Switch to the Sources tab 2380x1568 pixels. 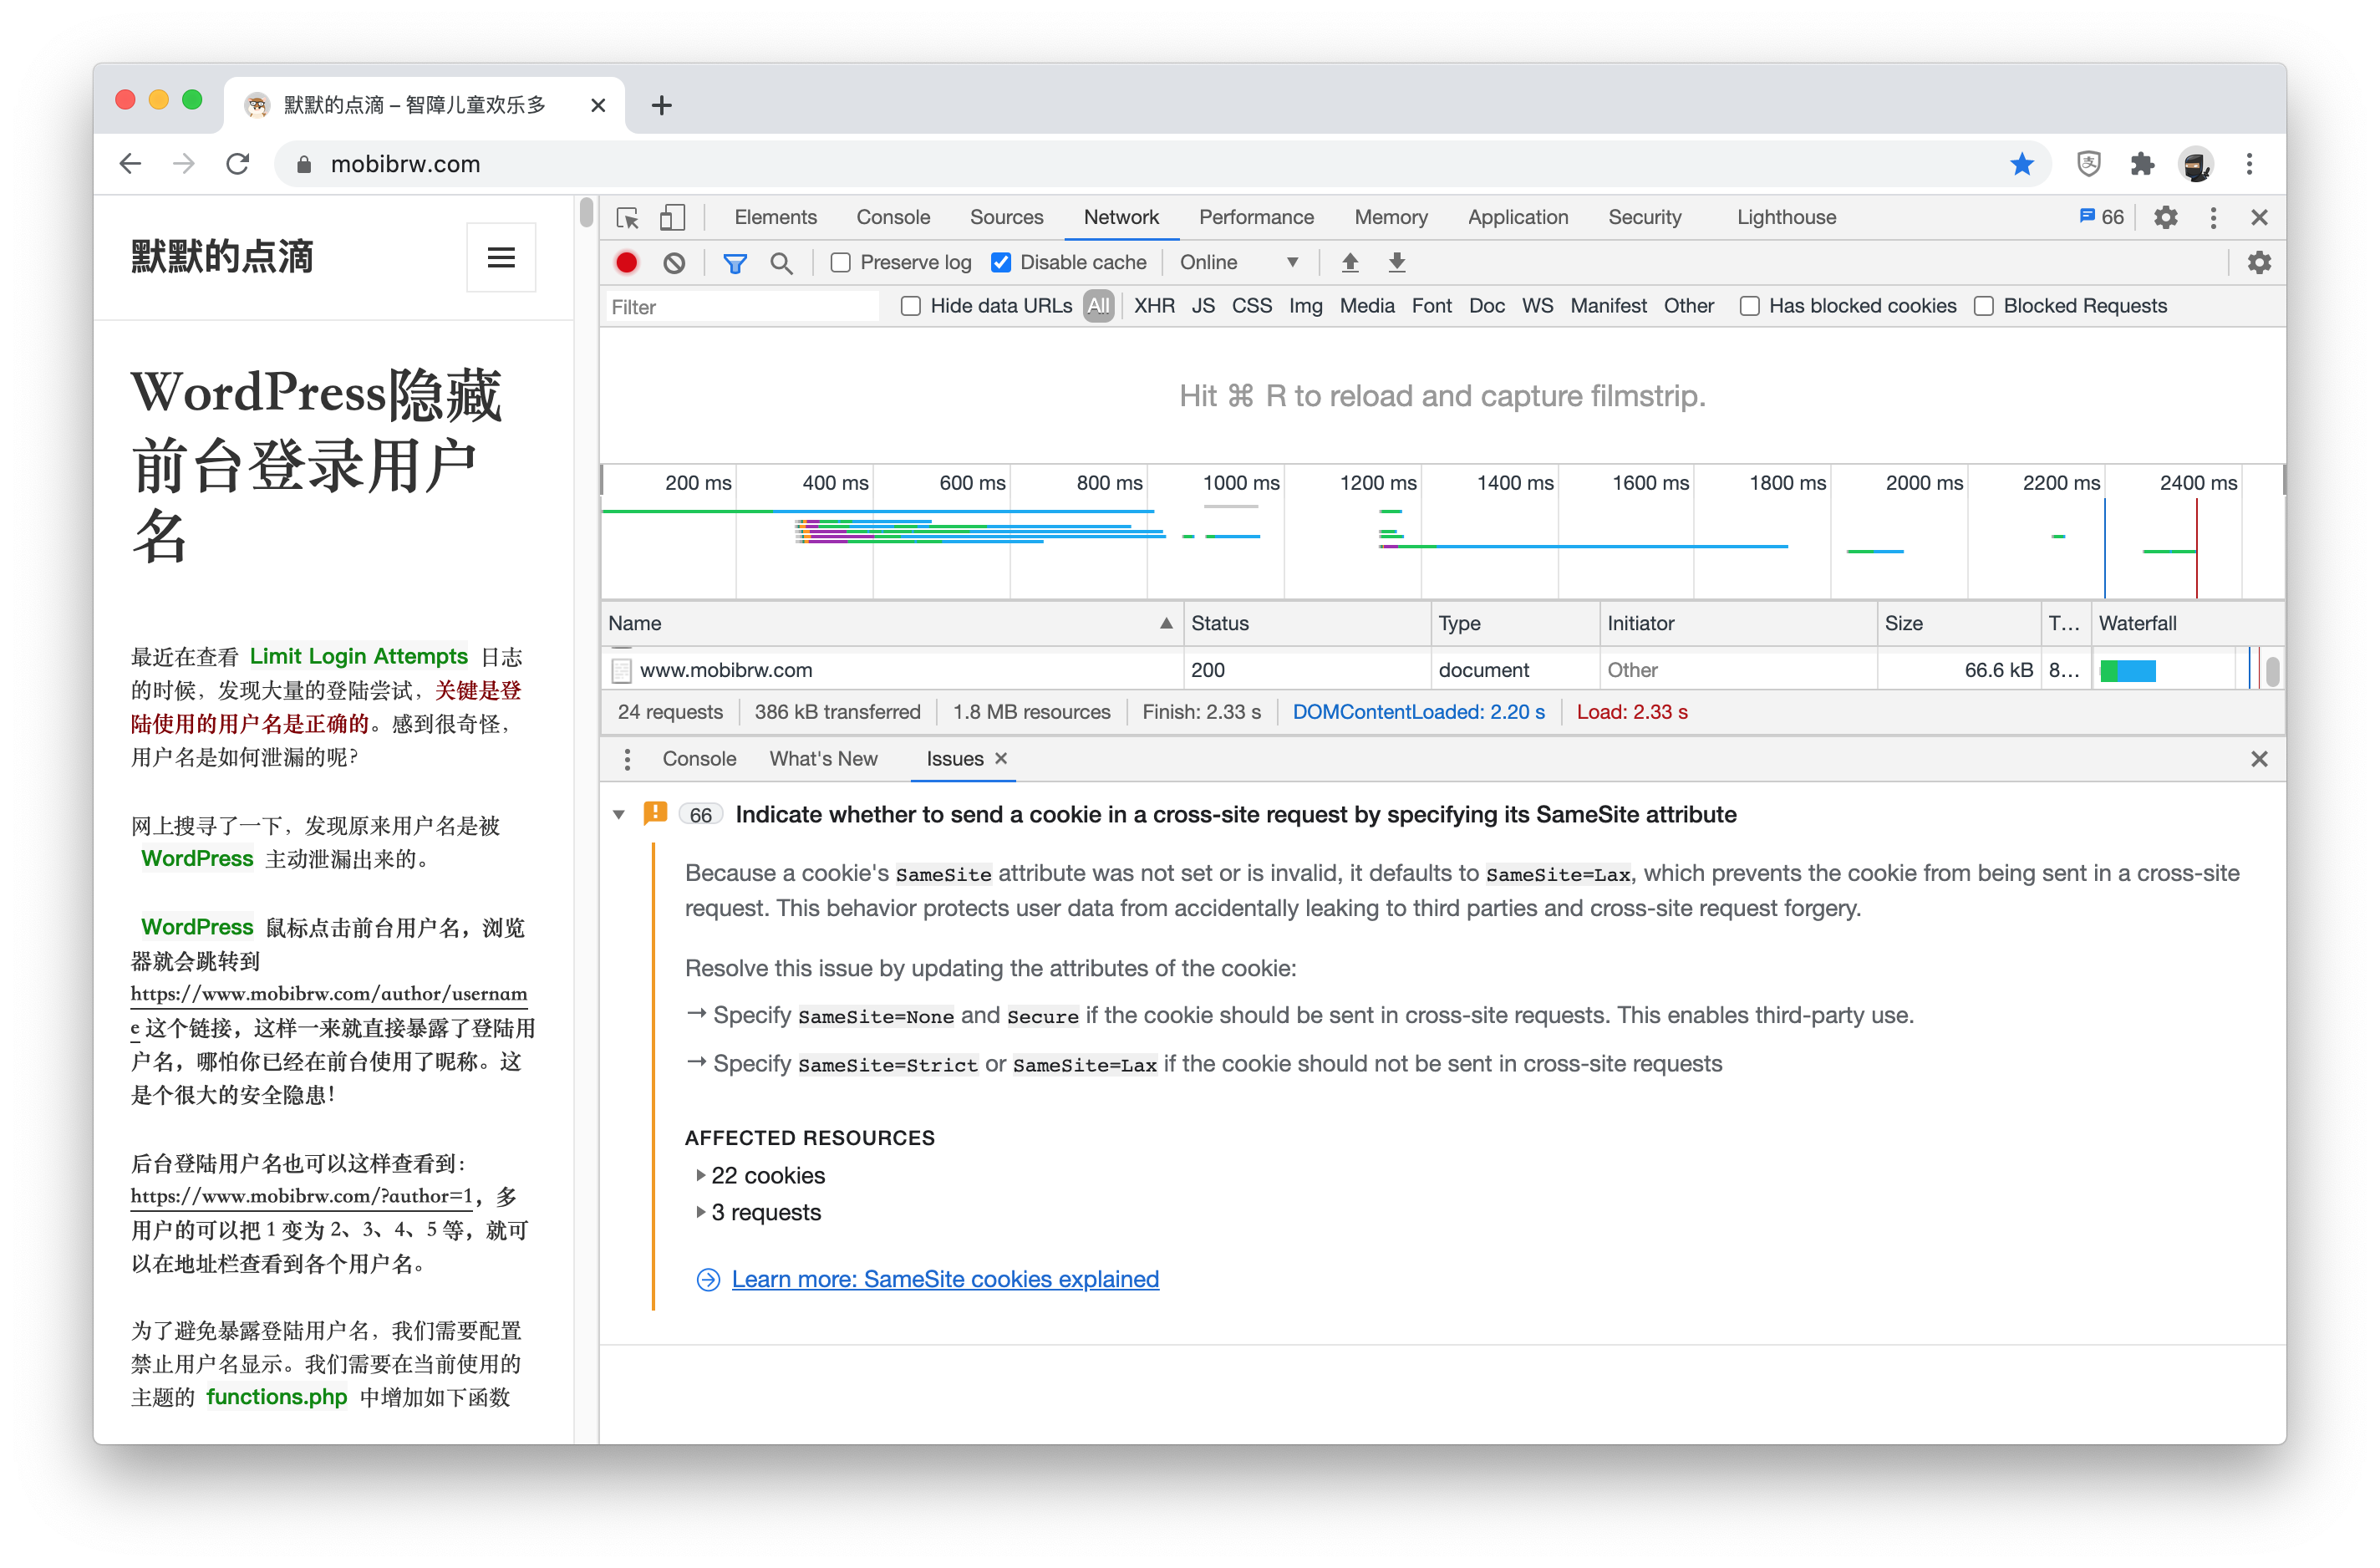[1006, 217]
